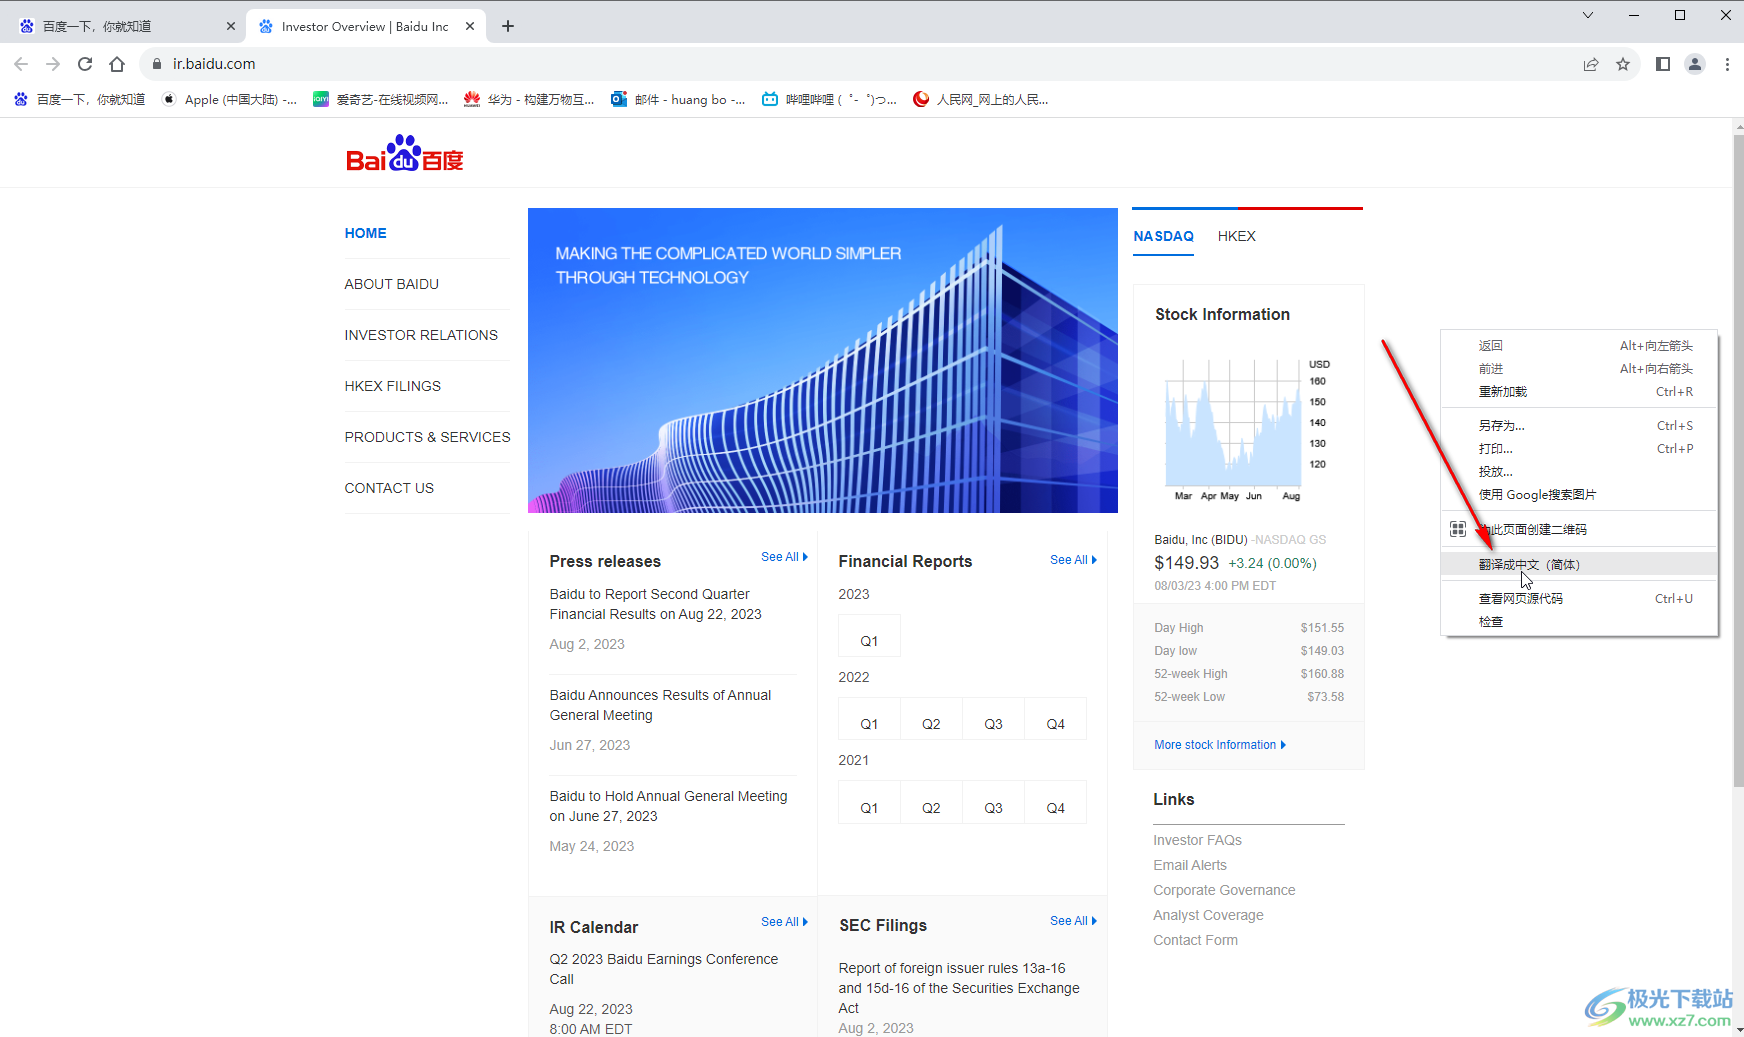Image resolution: width=1744 pixels, height=1037 pixels.
Task: Open the iQiyi bookmark
Action: tap(381, 99)
